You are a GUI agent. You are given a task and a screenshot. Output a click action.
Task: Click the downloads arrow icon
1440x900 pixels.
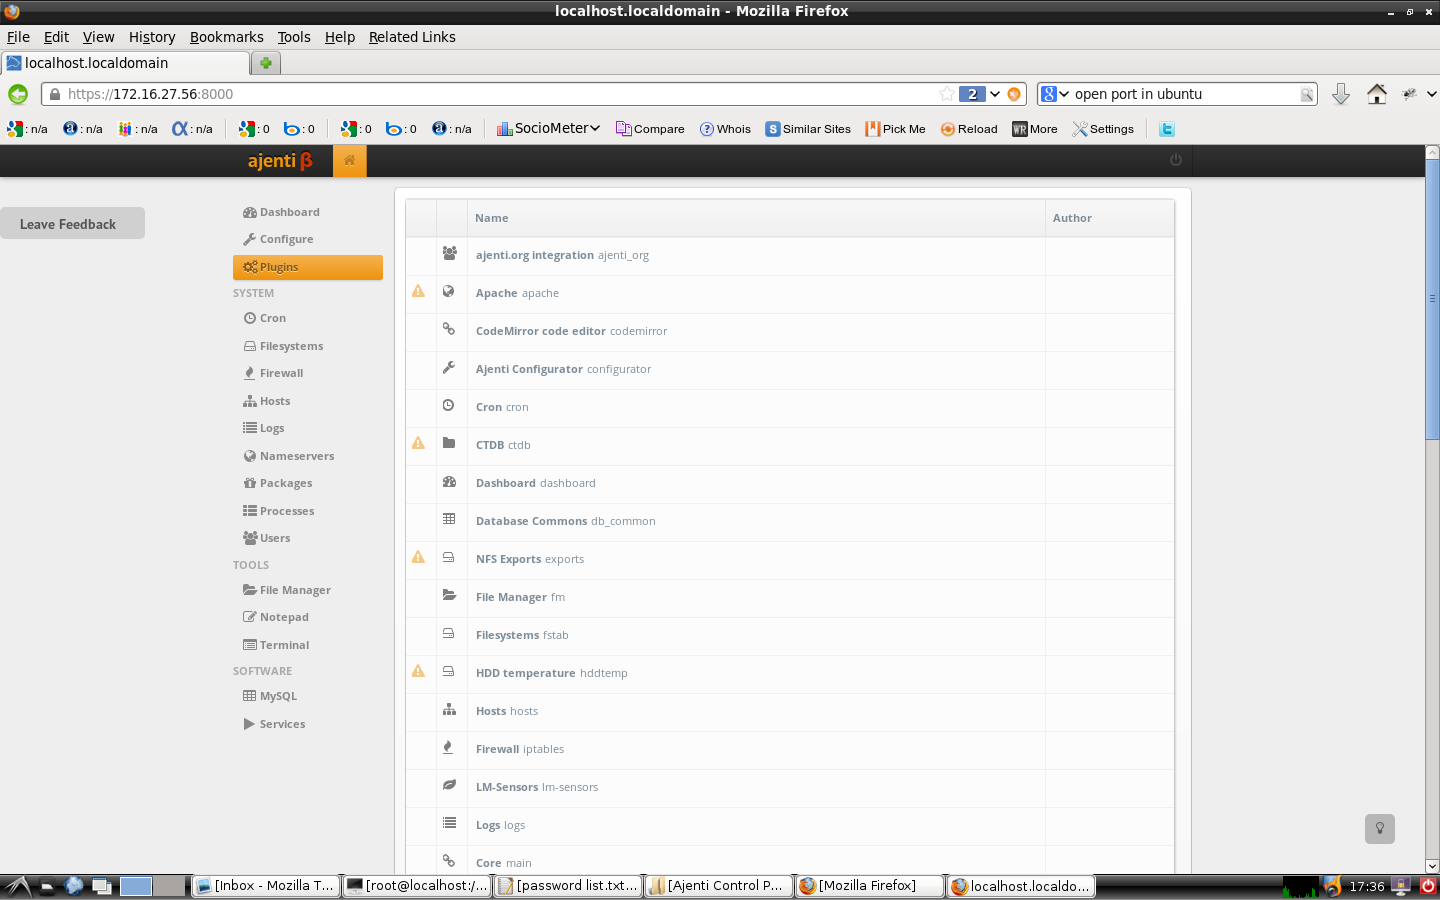coord(1341,94)
